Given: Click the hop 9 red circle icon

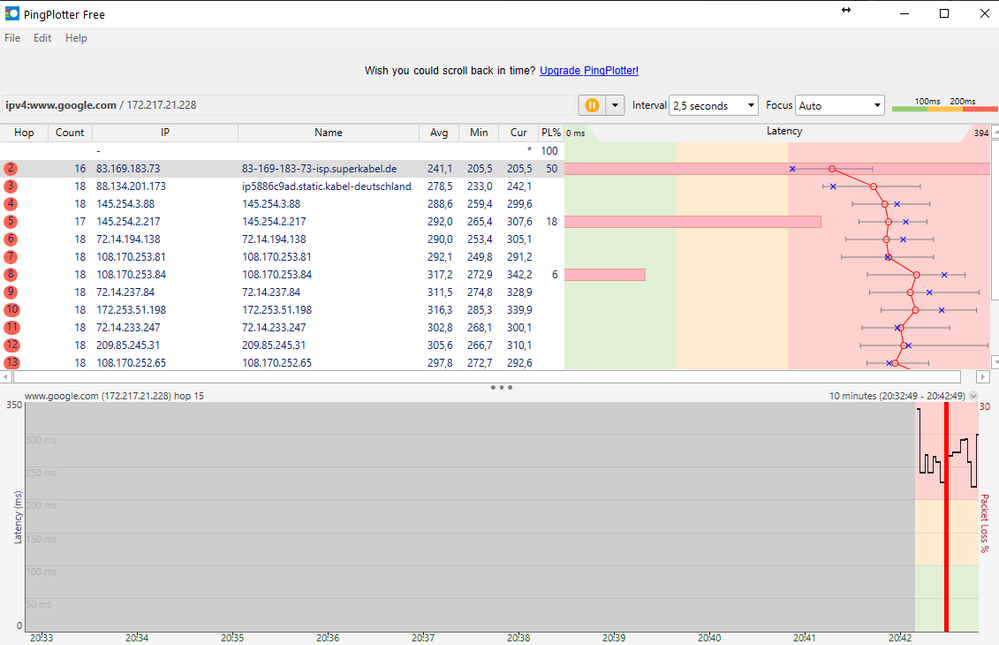Looking at the screenshot, I should [10, 292].
